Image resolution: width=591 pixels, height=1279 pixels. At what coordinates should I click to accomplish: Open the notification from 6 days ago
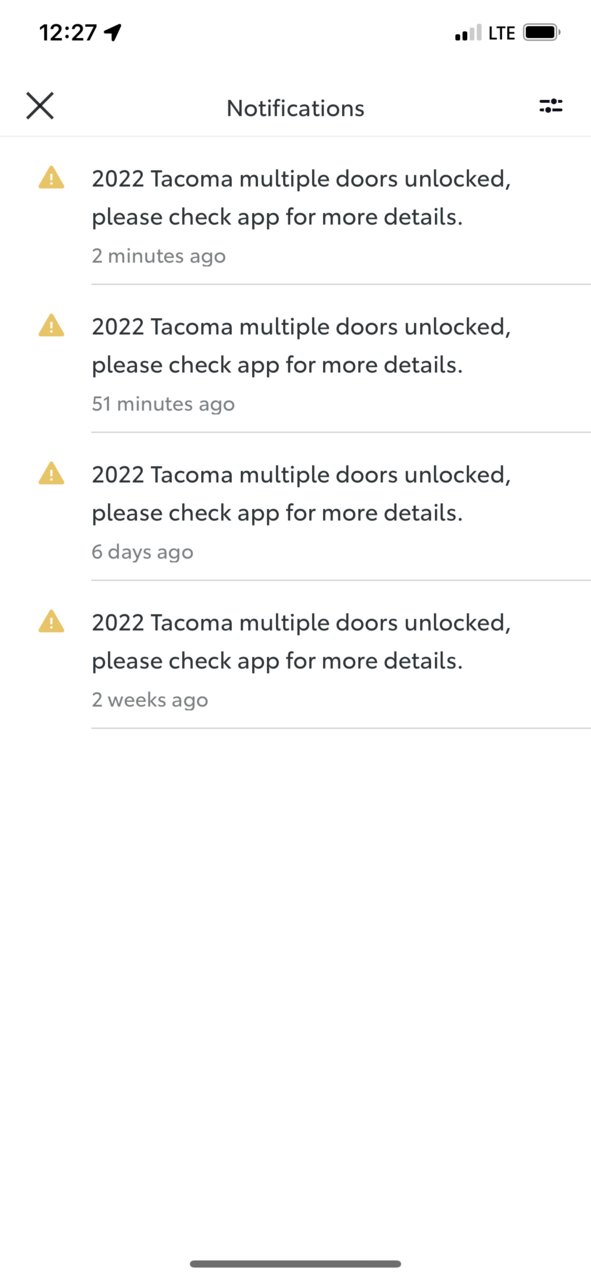tap(296, 507)
